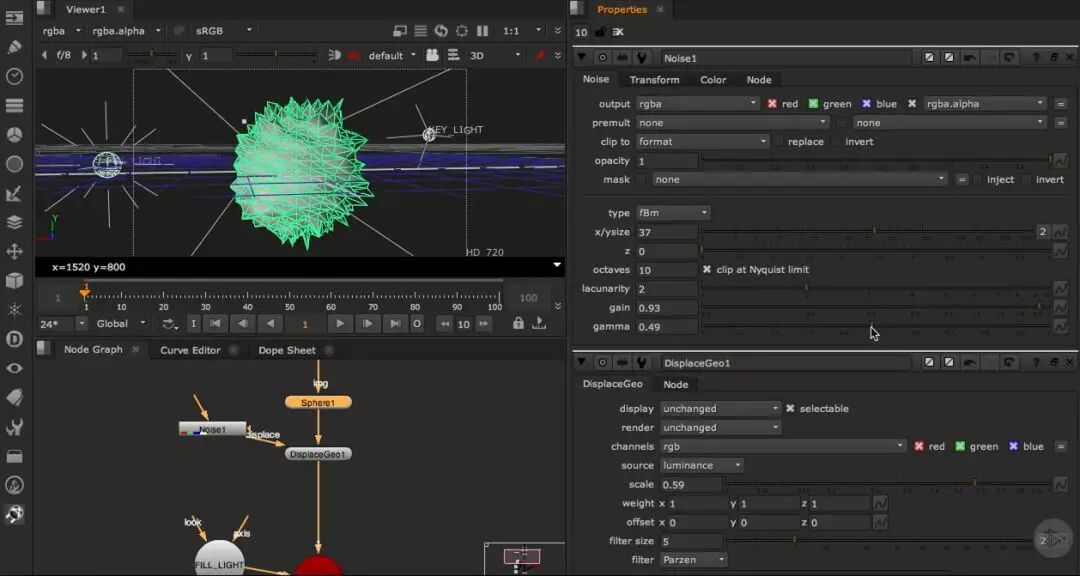The height and width of the screenshot is (576, 1080).
Task: Switch to the Curve Editor tab
Action: click(190, 350)
